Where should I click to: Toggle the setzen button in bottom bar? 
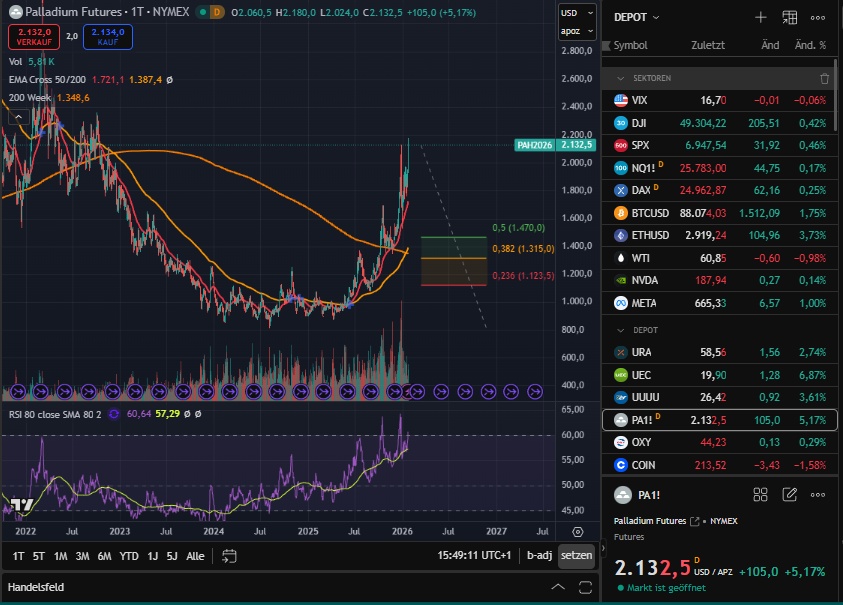click(x=576, y=555)
